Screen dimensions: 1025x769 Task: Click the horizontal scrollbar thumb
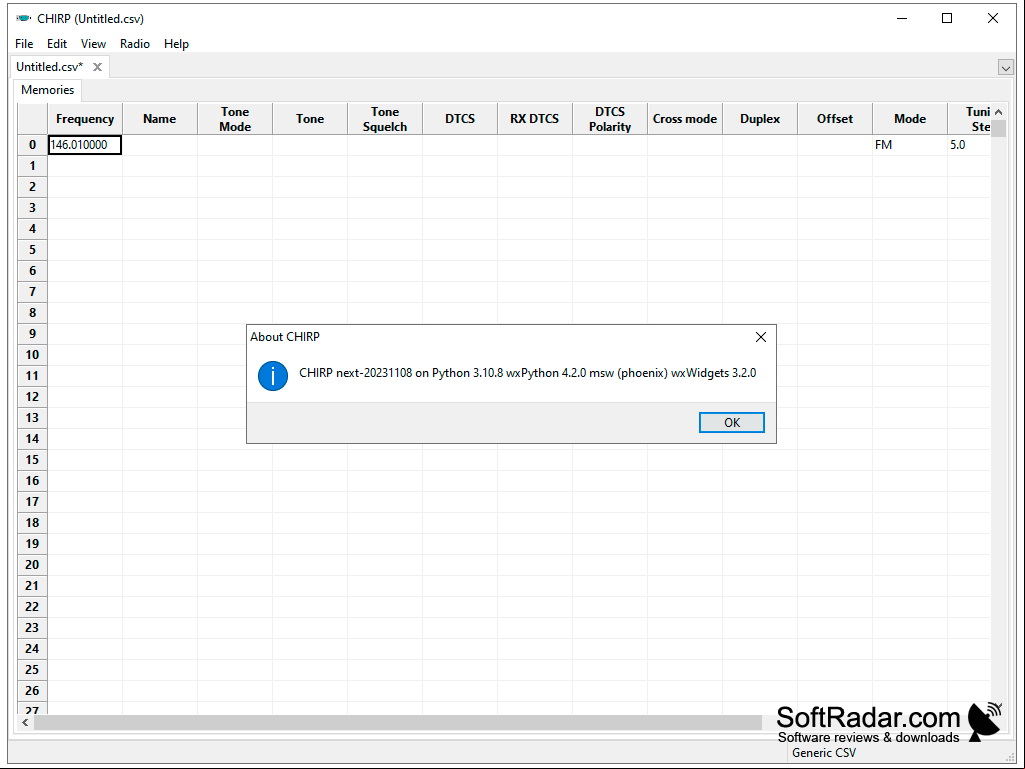coord(397,723)
